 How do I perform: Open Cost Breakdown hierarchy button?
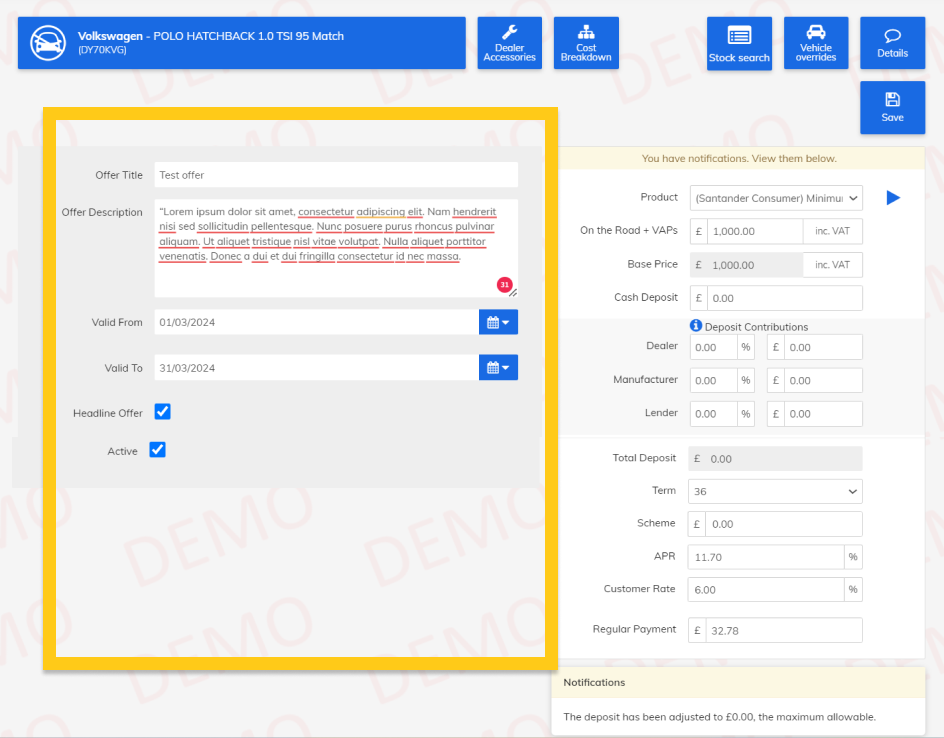[586, 43]
